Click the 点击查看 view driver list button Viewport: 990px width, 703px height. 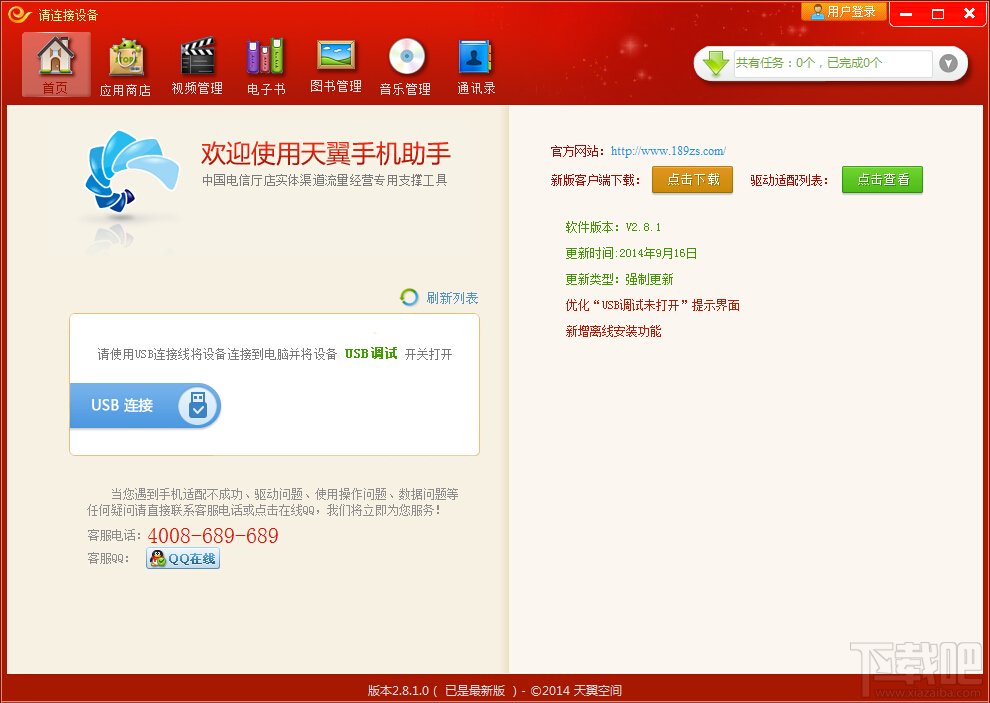883,179
